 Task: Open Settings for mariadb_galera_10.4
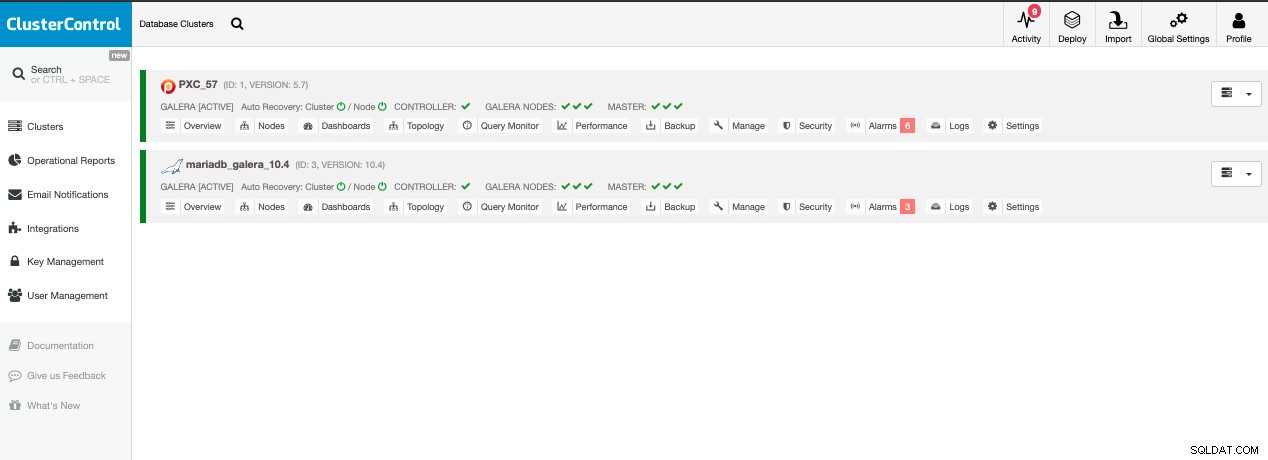(x=1014, y=207)
